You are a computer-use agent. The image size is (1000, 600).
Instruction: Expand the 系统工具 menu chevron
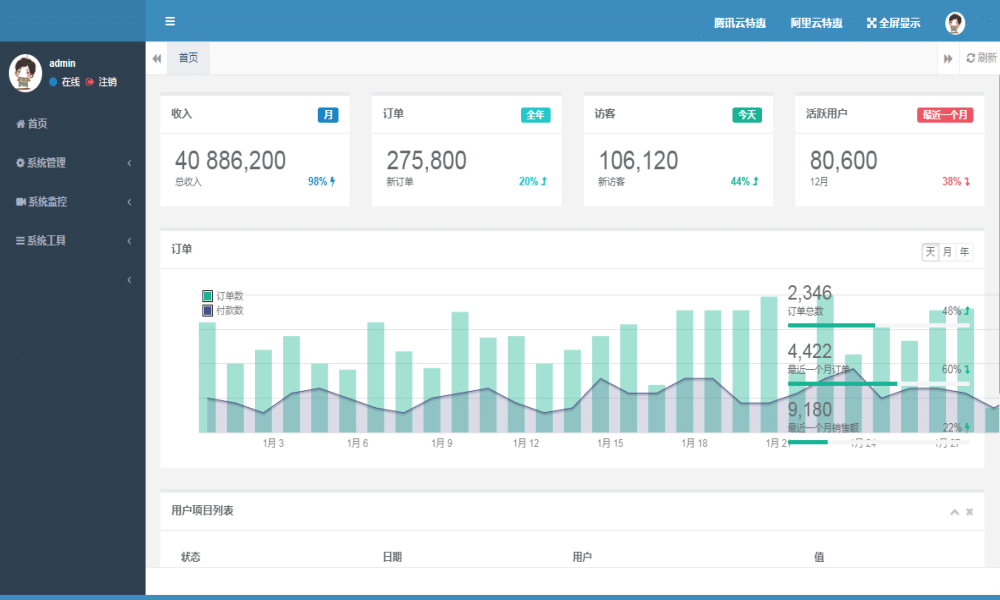pyautogui.click(x=129, y=241)
